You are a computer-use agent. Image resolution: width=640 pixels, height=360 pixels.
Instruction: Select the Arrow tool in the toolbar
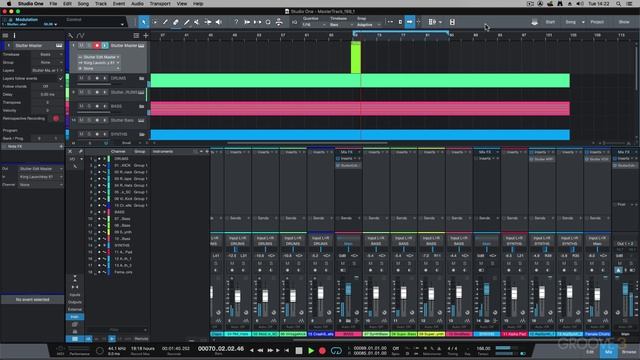(x=144, y=22)
